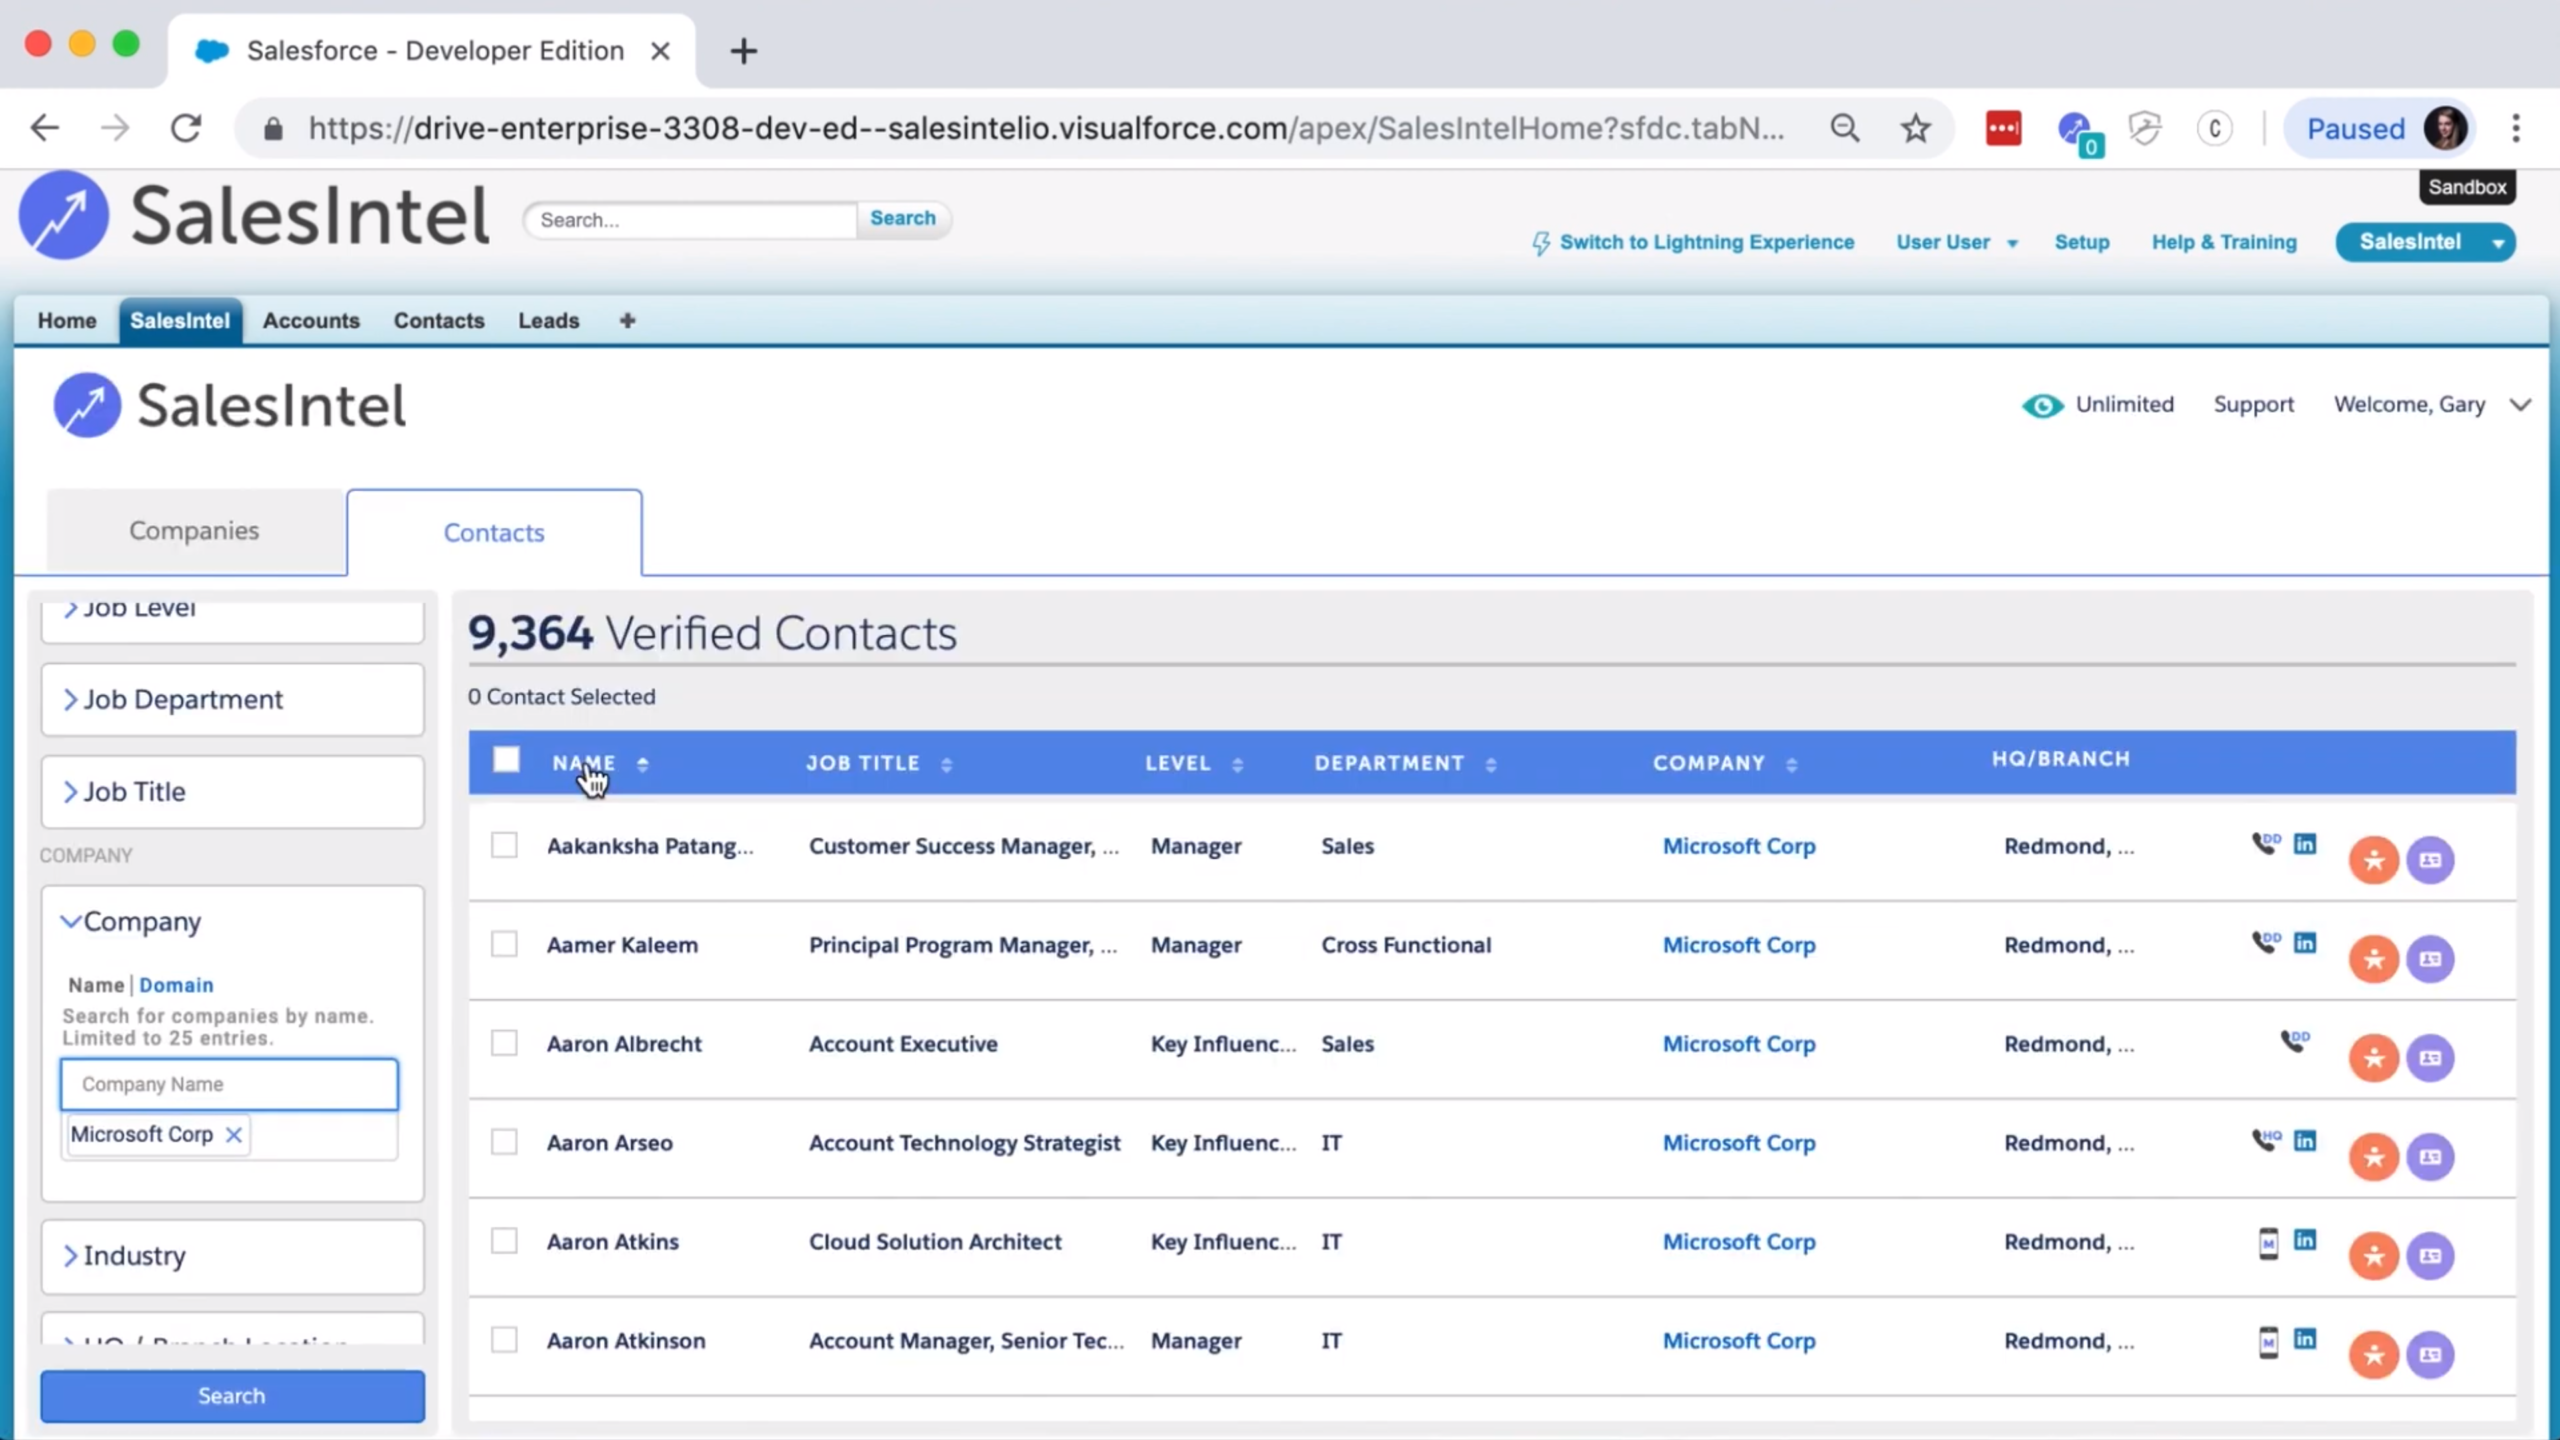Viewport: 2560px width, 1440px height.
Task: Click the Company Name input field
Action: 229,1083
